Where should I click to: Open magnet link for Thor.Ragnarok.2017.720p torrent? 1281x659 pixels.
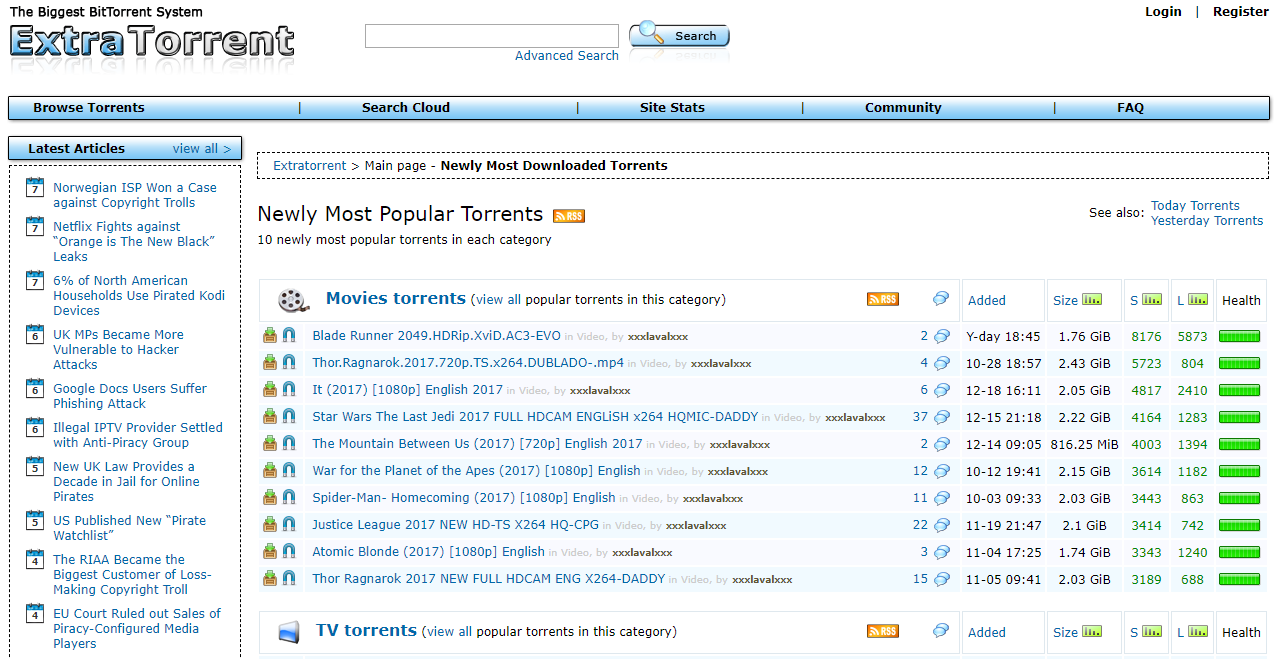click(x=289, y=363)
